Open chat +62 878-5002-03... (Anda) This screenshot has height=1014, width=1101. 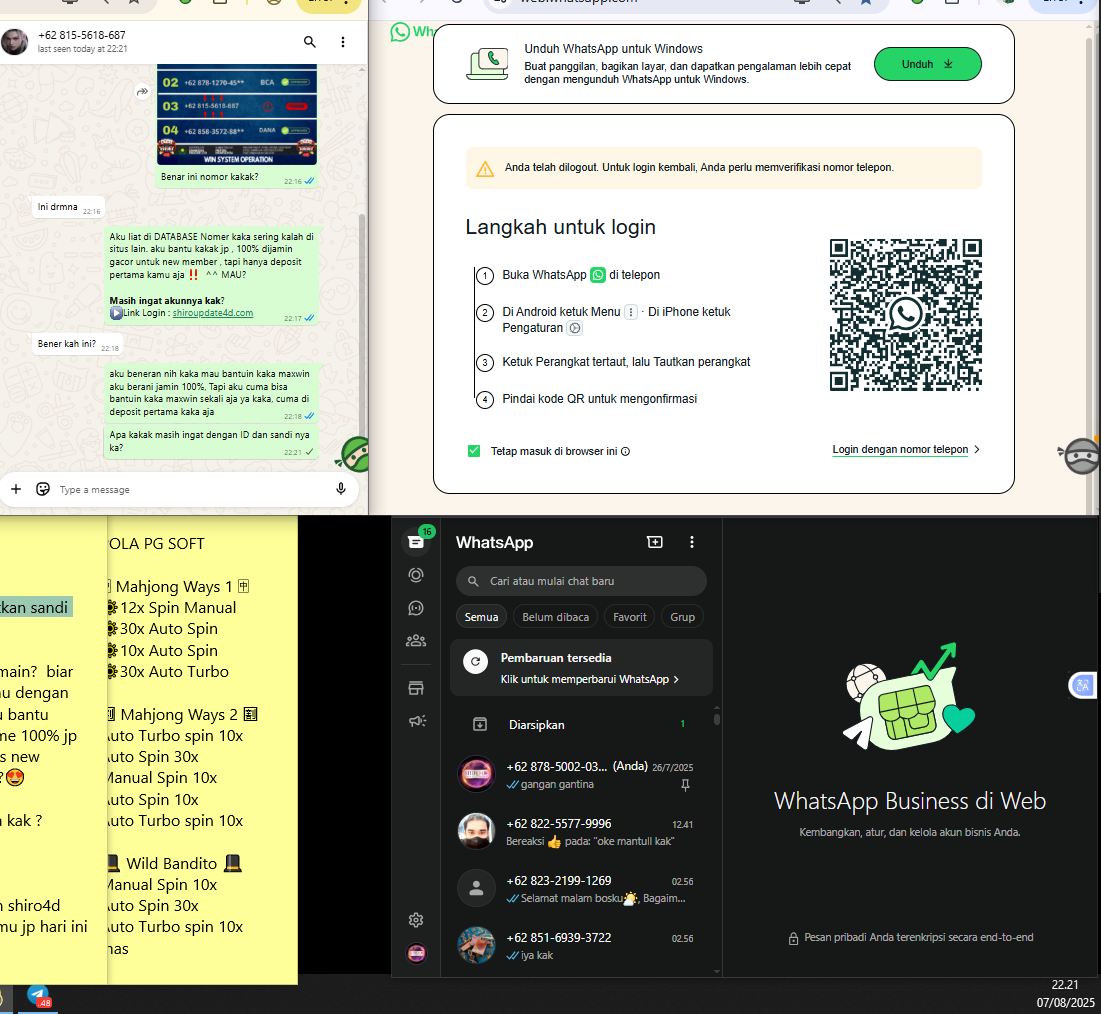pyautogui.click(x=581, y=775)
